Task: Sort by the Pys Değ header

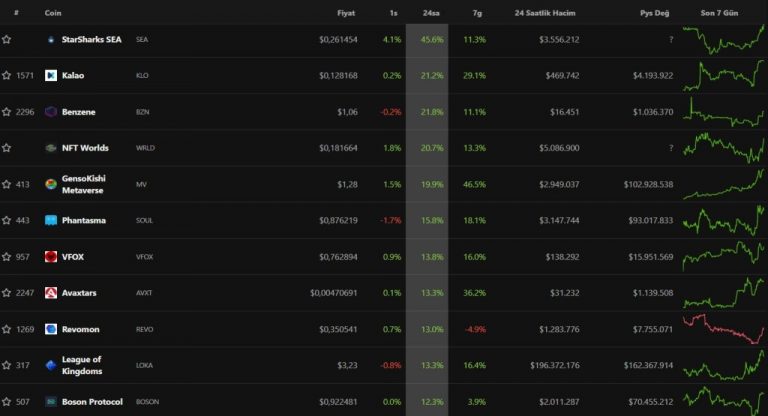Action: click(654, 13)
